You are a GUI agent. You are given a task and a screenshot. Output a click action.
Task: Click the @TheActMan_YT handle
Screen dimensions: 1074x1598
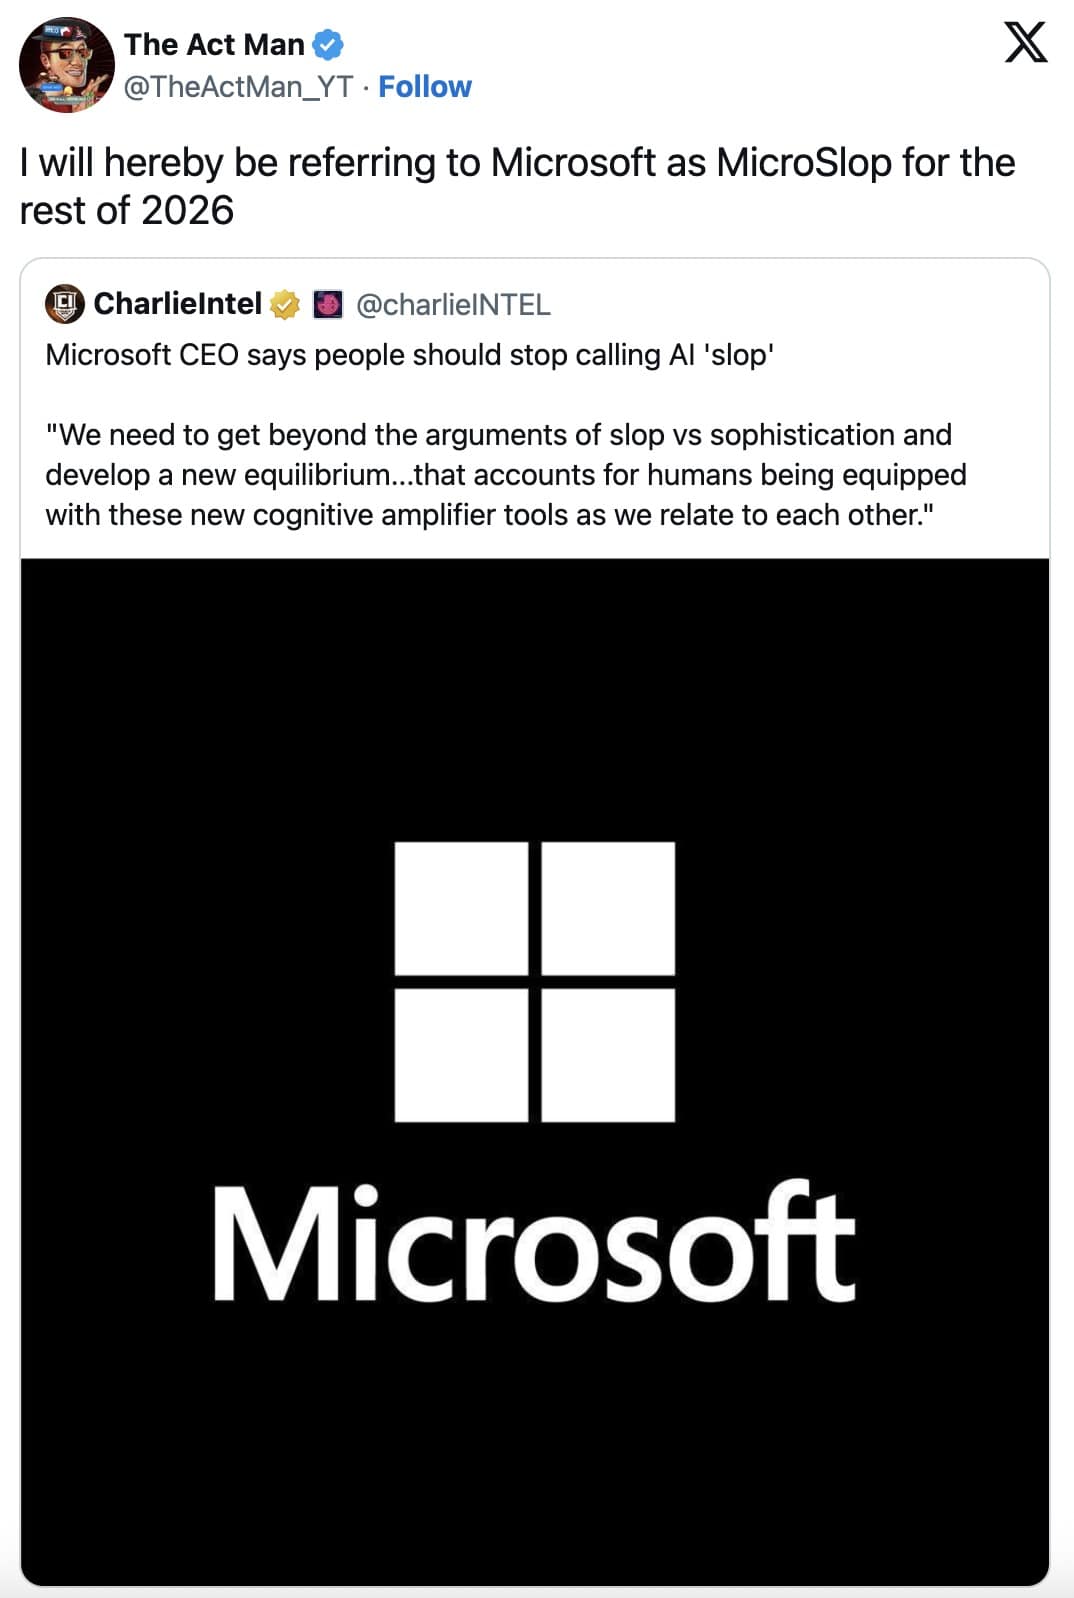pyautogui.click(x=238, y=87)
